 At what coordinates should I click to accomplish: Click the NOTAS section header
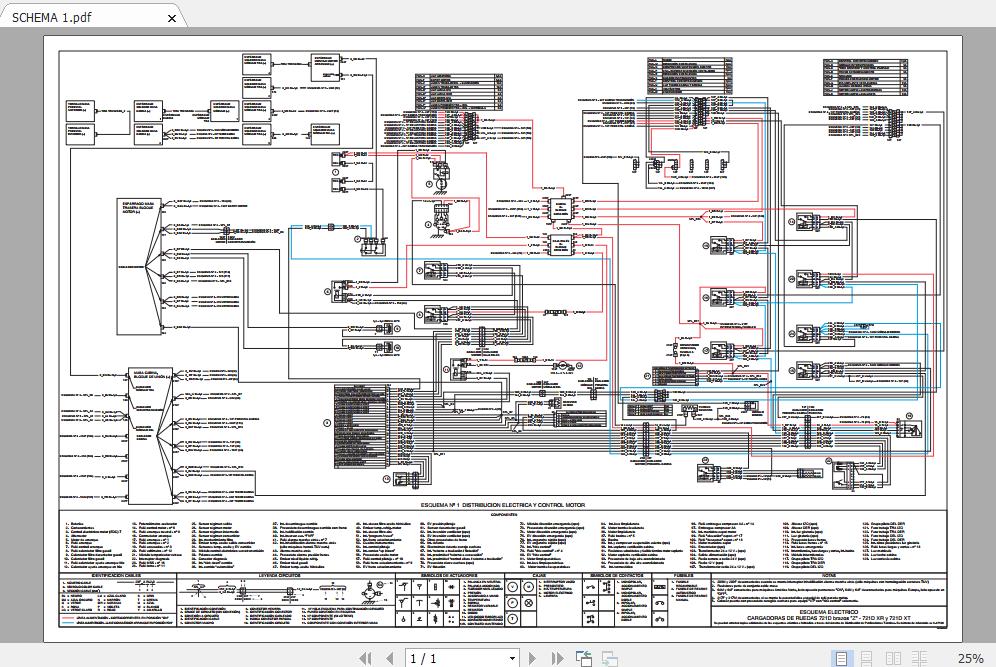pos(828,576)
